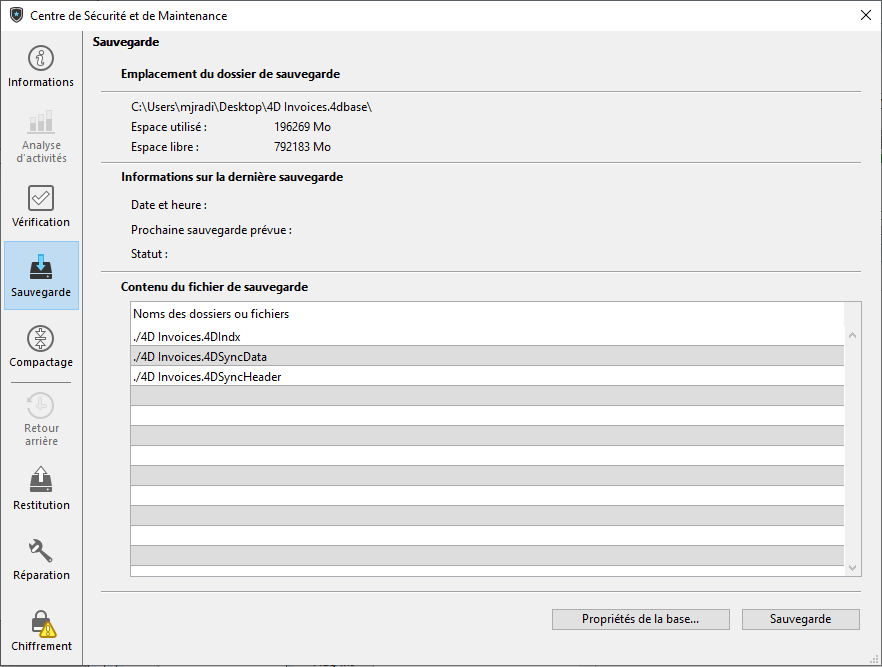Open the Vérification checkmark icon
Image resolution: width=882 pixels, height=667 pixels.
pyautogui.click(x=41, y=198)
